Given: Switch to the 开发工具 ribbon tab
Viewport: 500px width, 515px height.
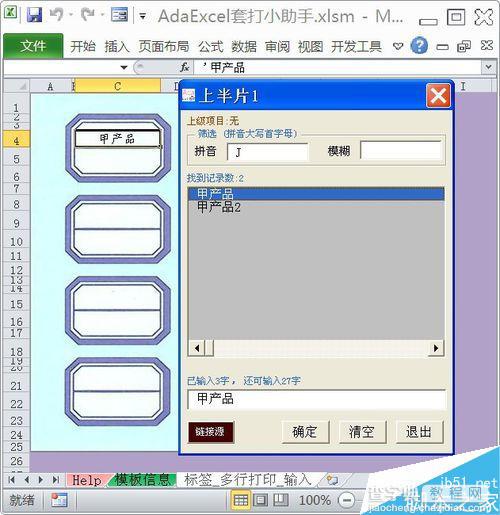Looking at the screenshot, I should coord(356,46).
